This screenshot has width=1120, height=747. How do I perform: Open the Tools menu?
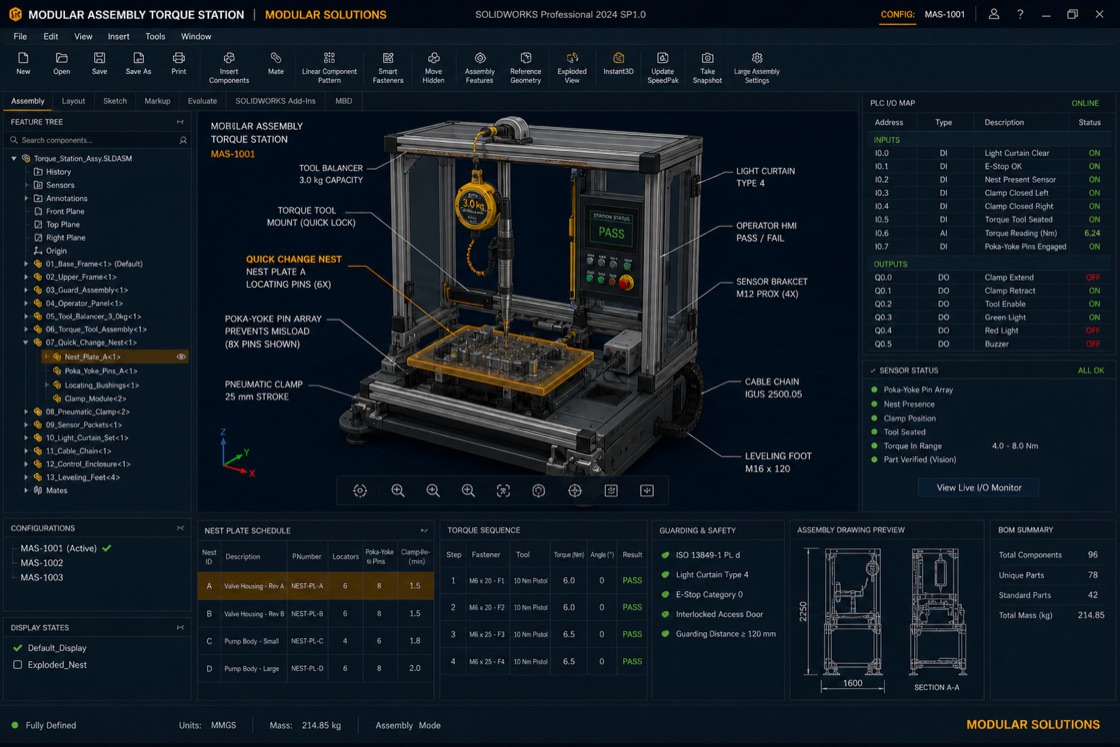click(155, 36)
